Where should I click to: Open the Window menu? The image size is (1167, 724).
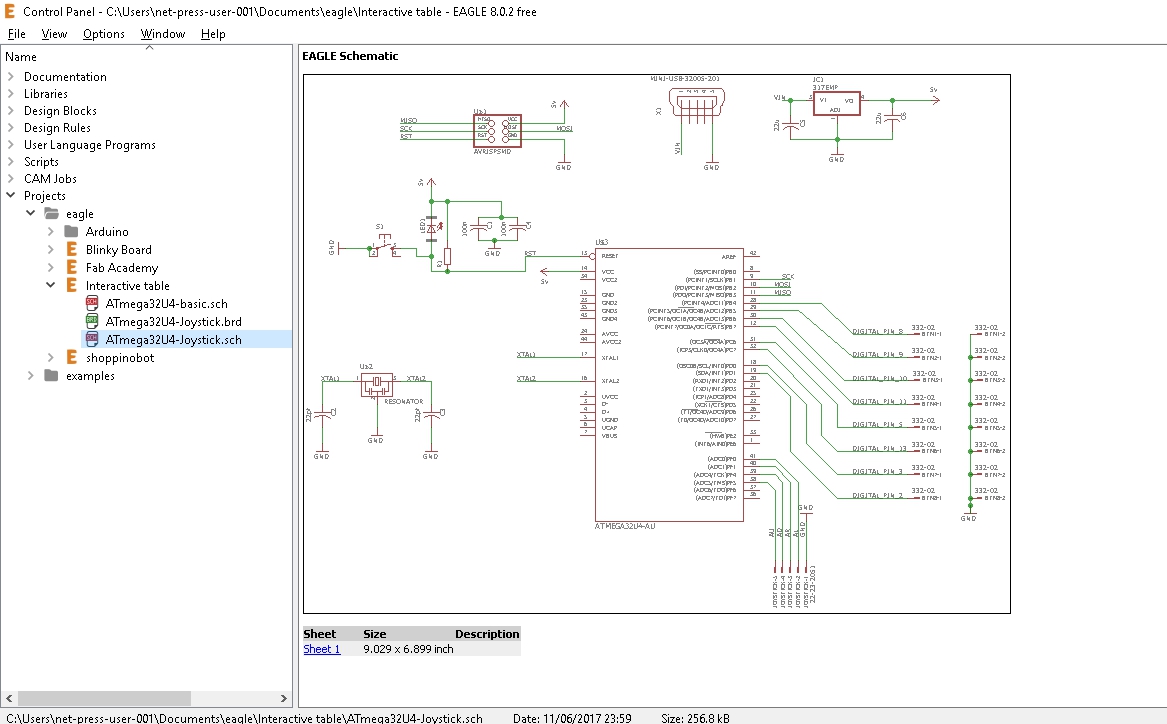pos(163,33)
